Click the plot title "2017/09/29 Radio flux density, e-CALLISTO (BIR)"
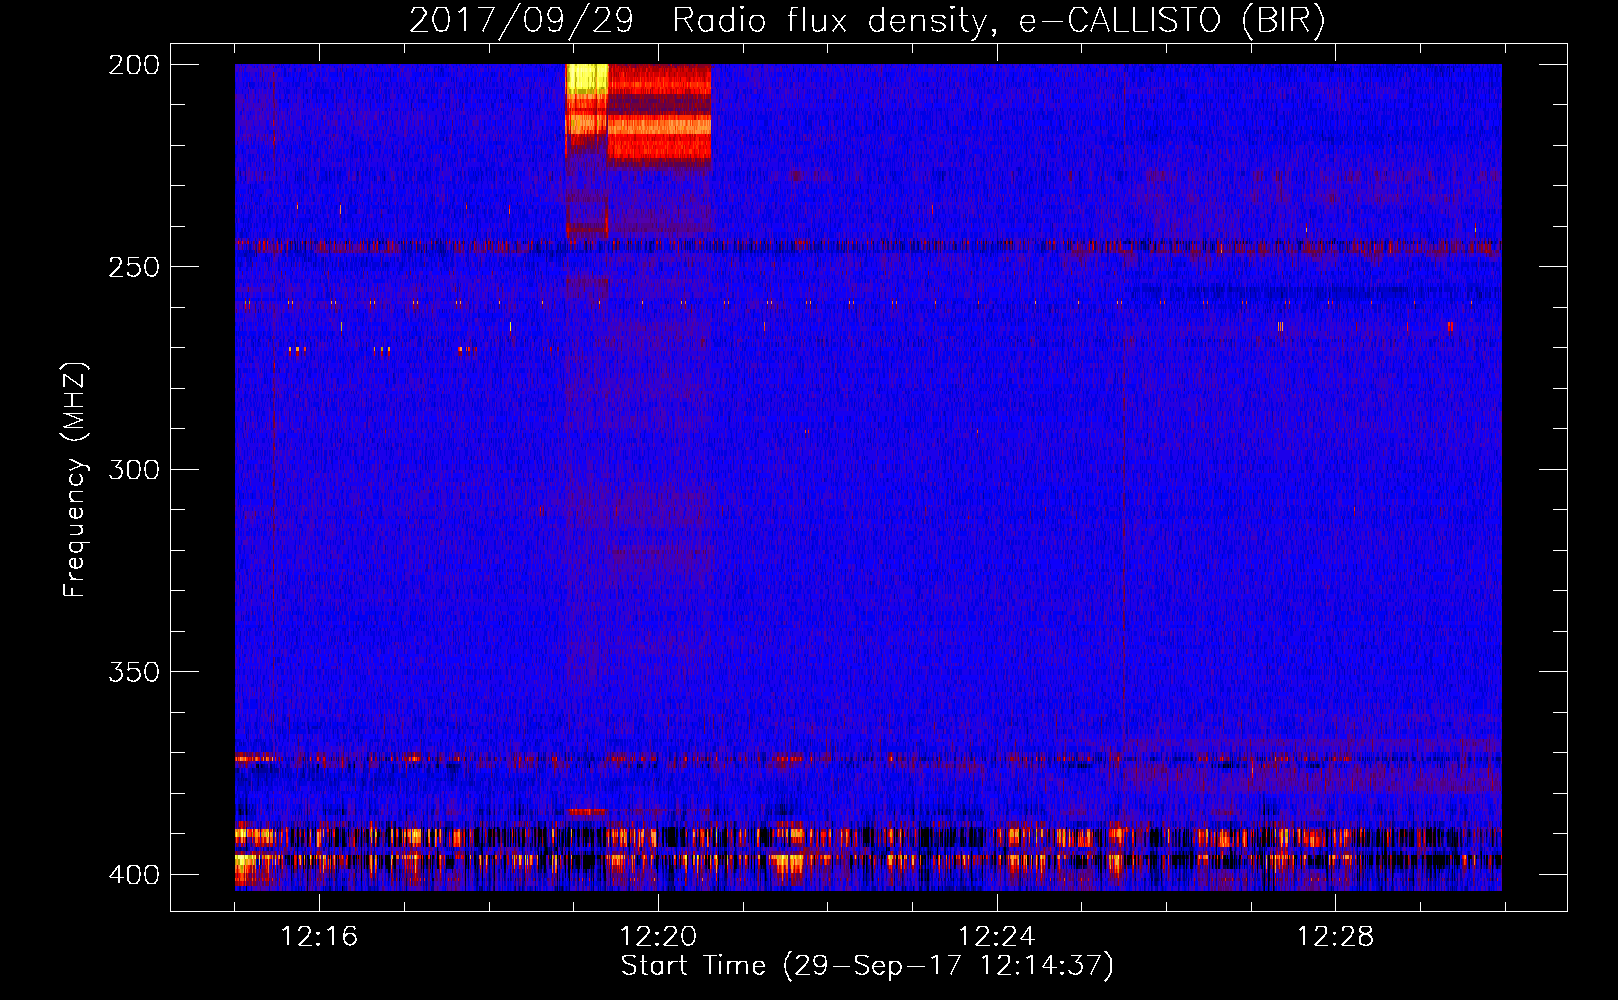 click(867, 20)
